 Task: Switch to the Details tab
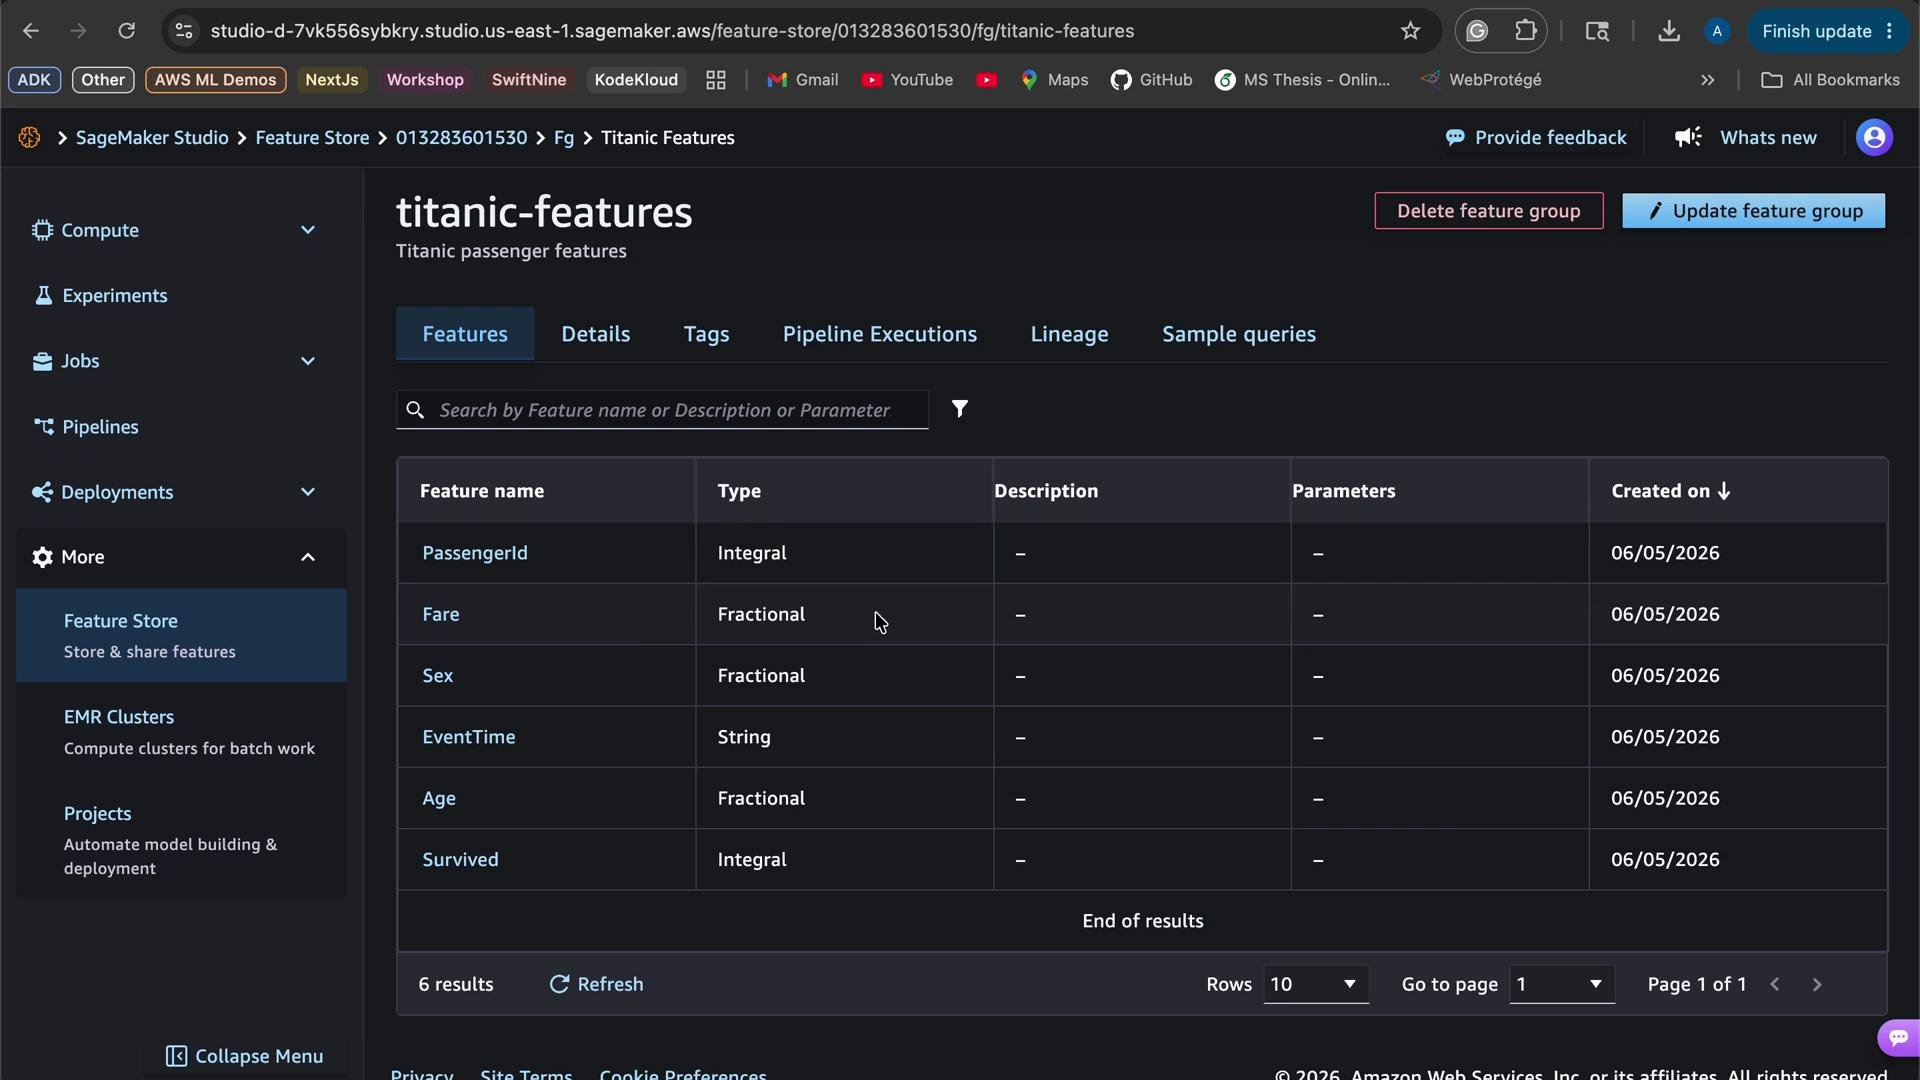click(595, 334)
